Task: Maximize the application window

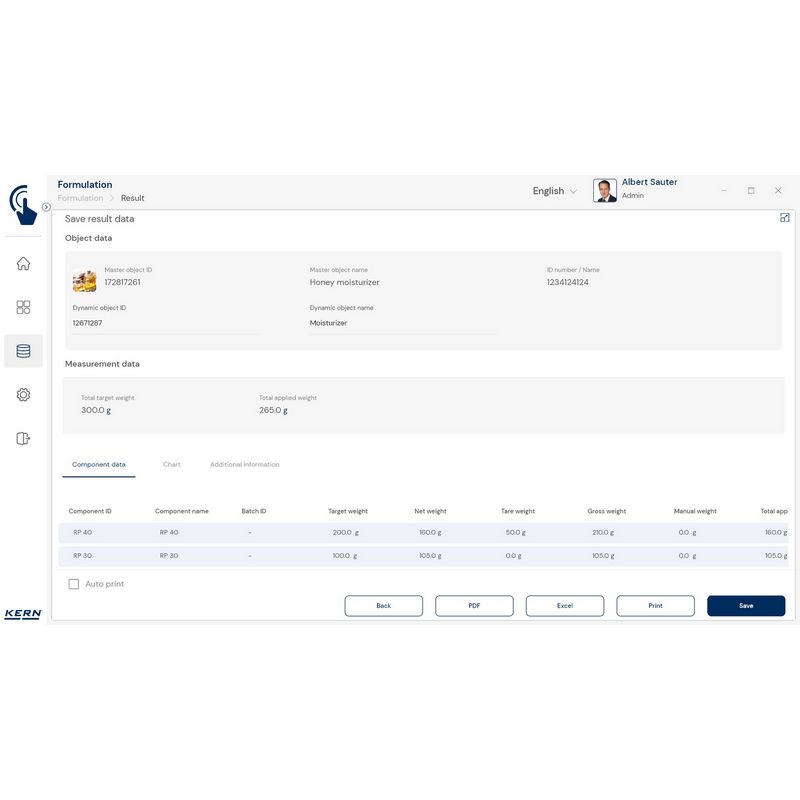Action: tap(751, 190)
